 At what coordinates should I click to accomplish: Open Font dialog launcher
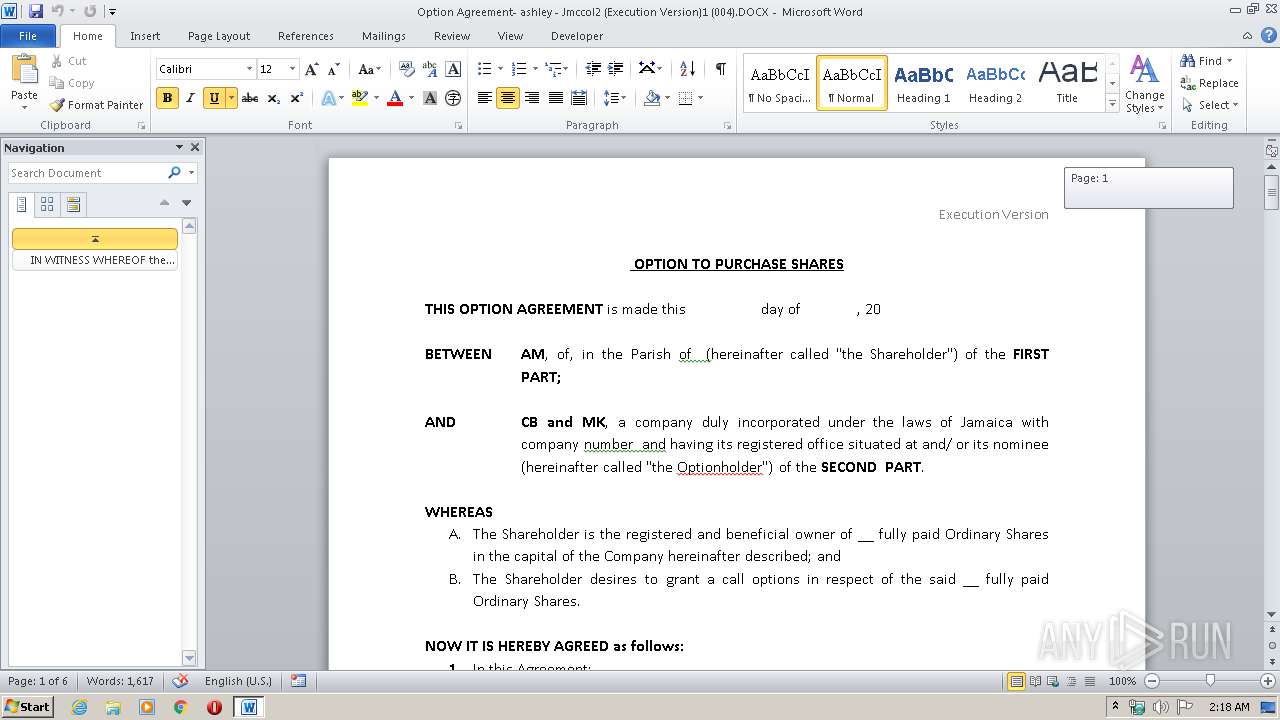click(x=459, y=126)
